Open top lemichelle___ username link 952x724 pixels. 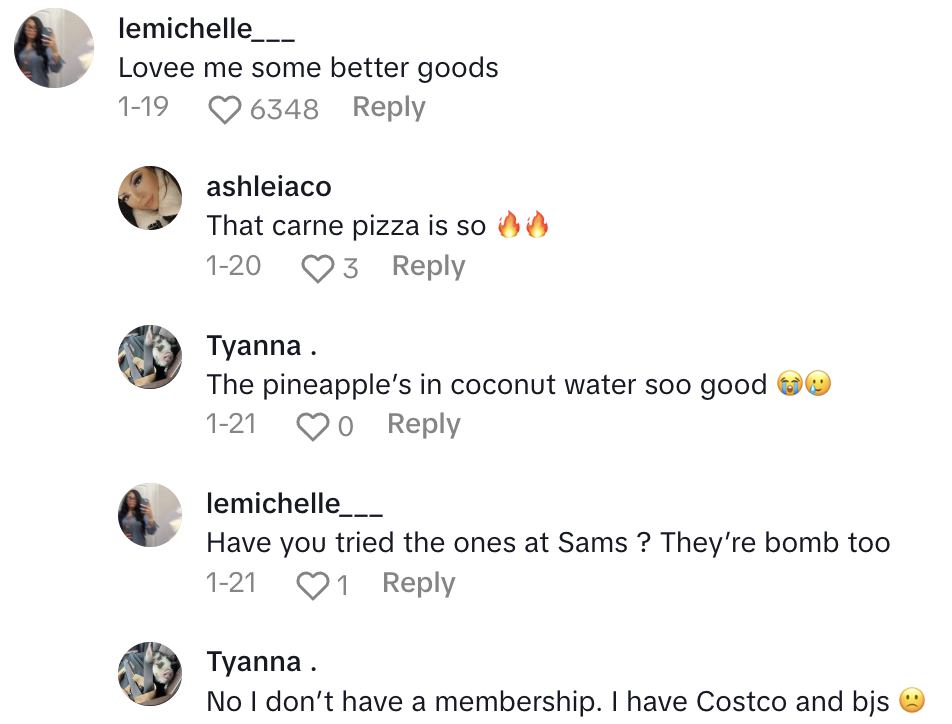206,29
